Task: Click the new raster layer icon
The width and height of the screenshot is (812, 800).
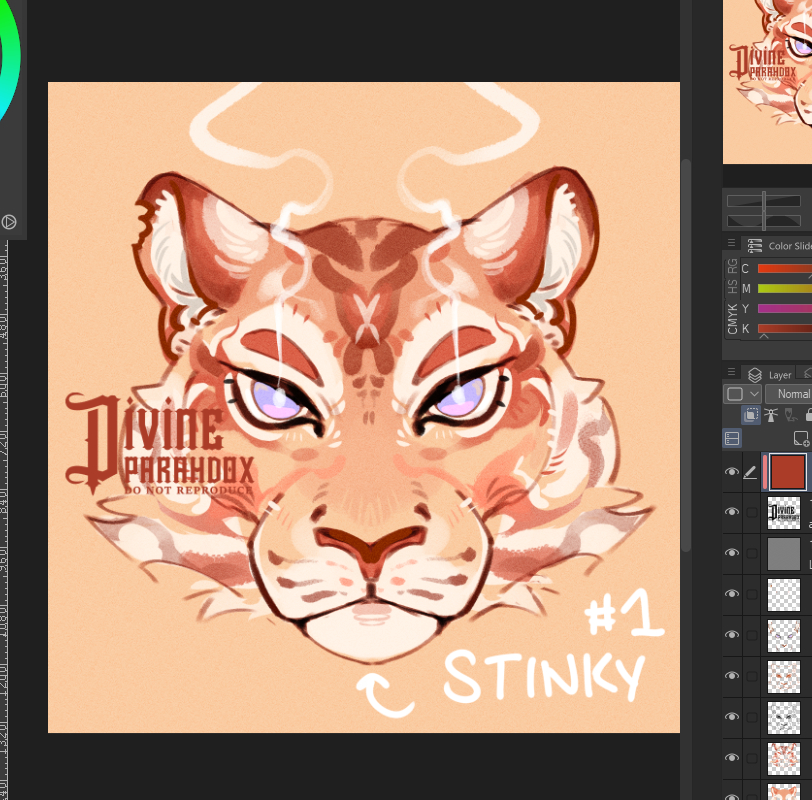Action: (x=800, y=438)
